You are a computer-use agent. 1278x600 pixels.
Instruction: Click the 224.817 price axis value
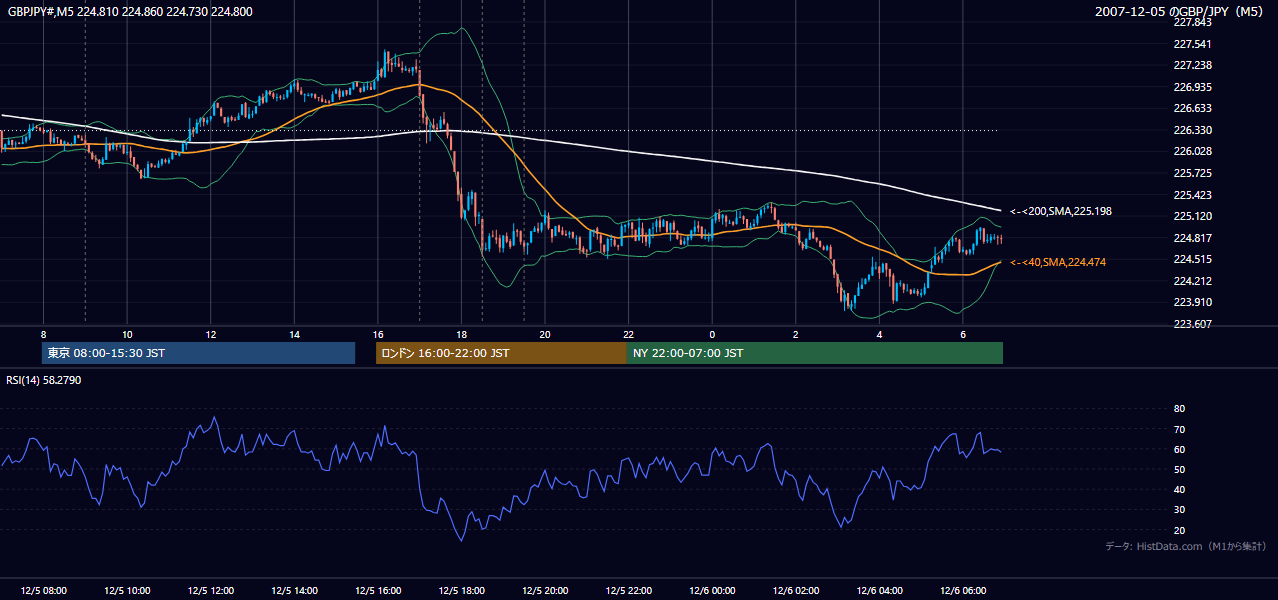pyautogui.click(x=1193, y=238)
